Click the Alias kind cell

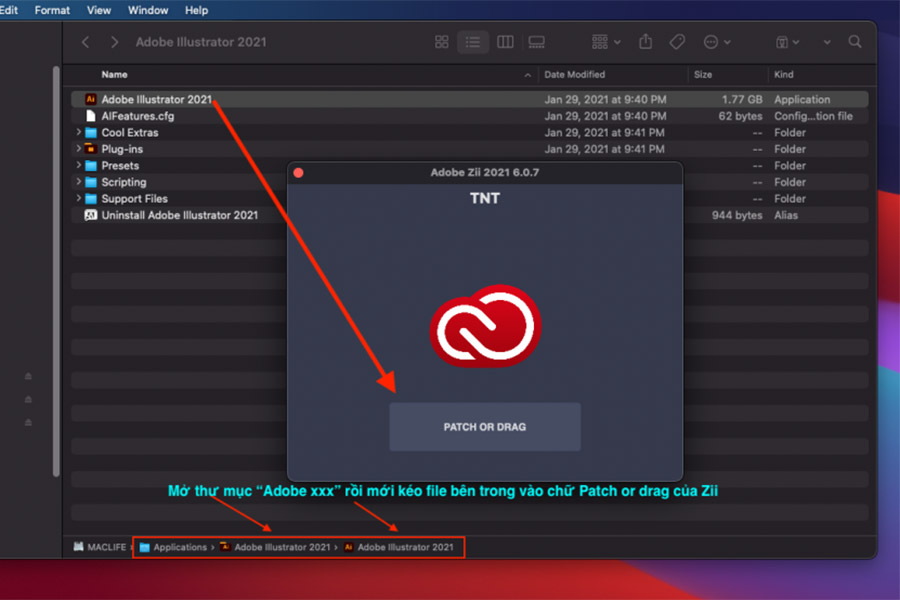(786, 215)
